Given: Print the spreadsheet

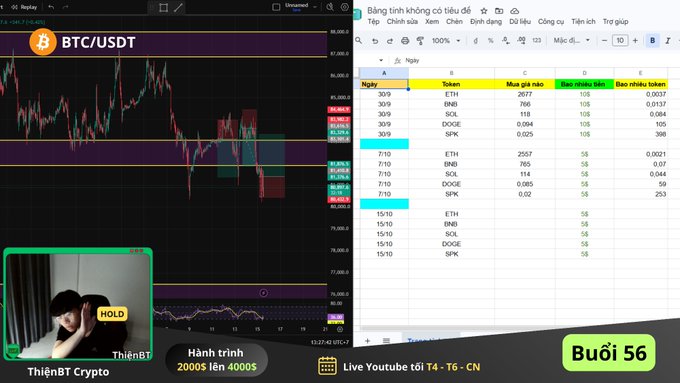Looking at the screenshot, I should point(405,41).
